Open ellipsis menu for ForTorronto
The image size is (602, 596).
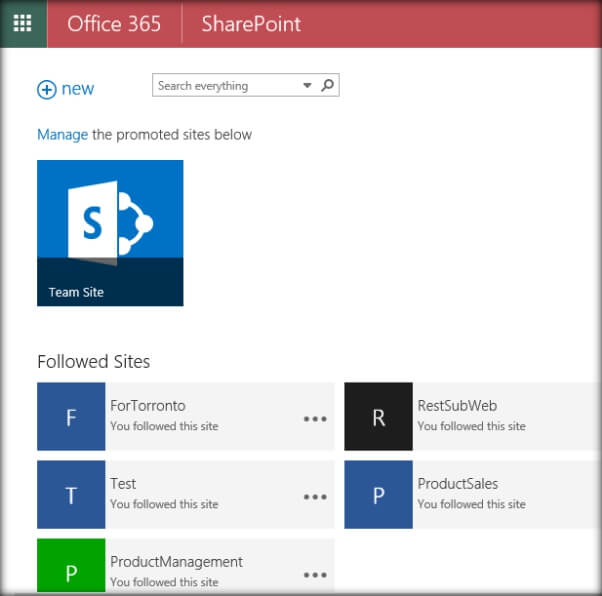[x=315, y=419]
